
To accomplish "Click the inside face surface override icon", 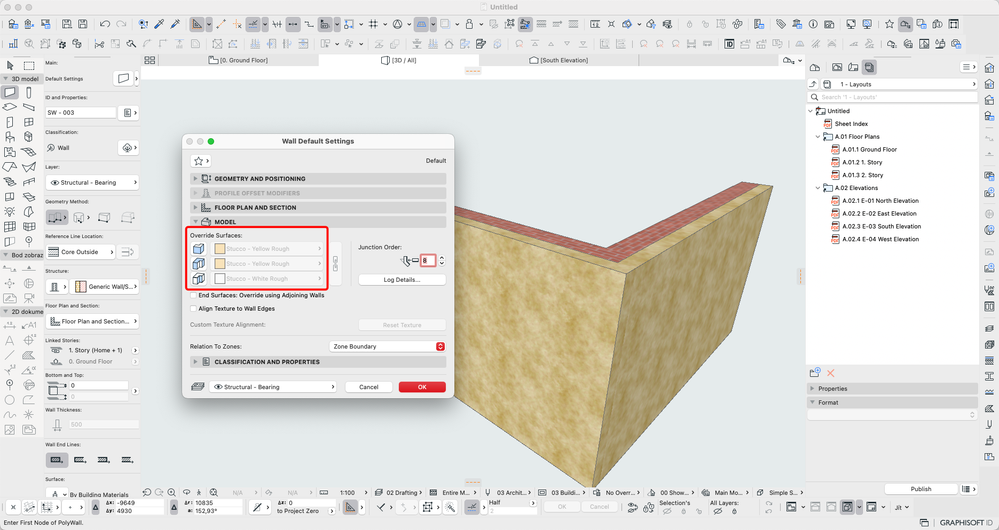I will pyautogui.click(x=199, y=278).
